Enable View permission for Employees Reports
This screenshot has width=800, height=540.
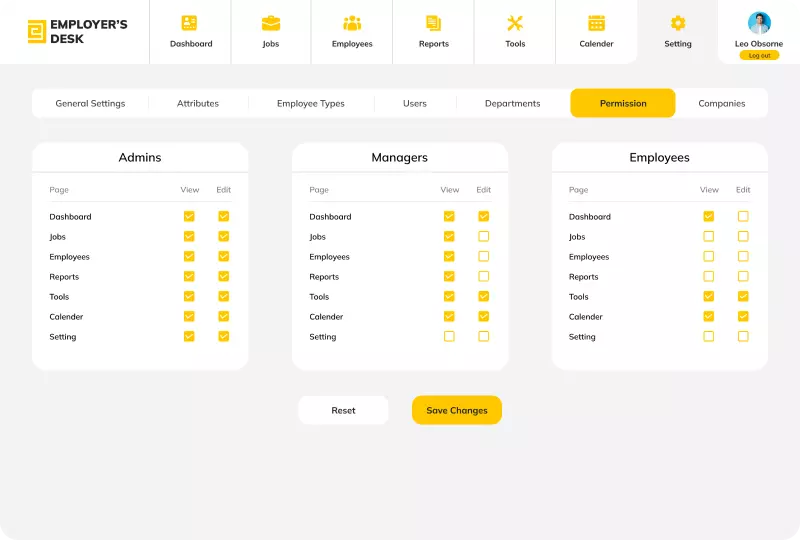click(x=709, y=277)
